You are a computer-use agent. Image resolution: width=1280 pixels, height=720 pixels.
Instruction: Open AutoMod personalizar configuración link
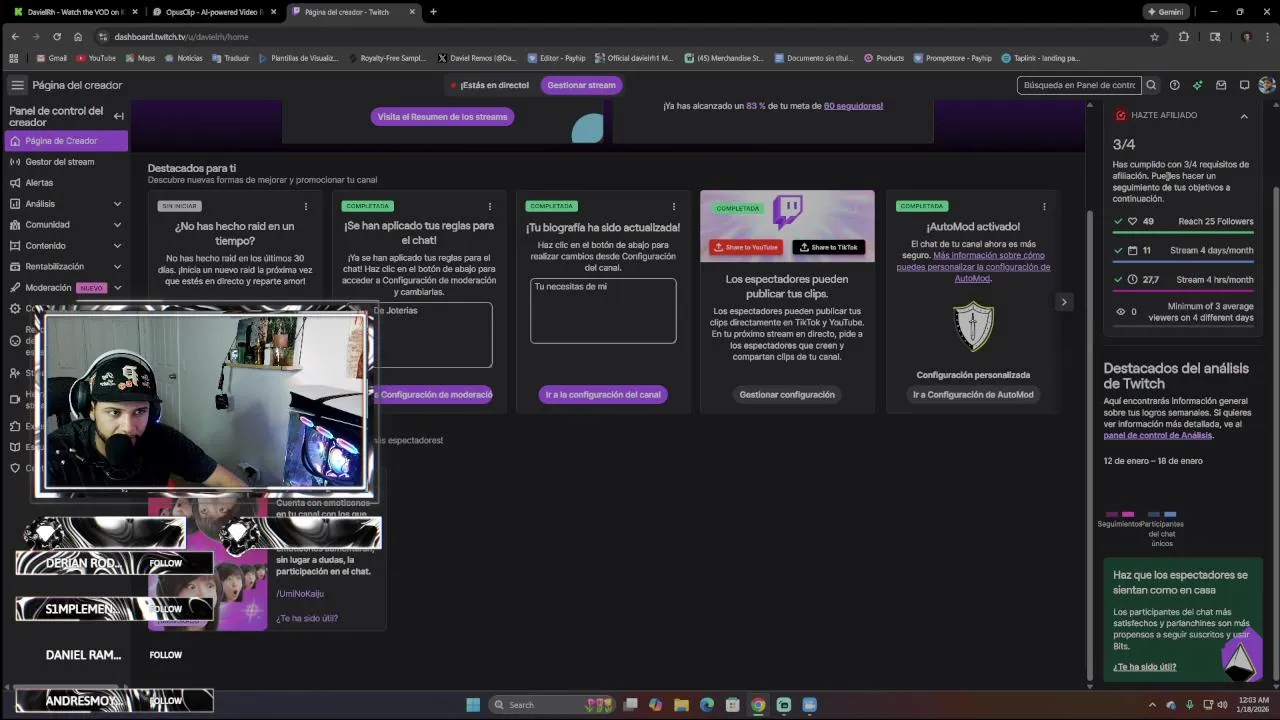tap(973, 267)
